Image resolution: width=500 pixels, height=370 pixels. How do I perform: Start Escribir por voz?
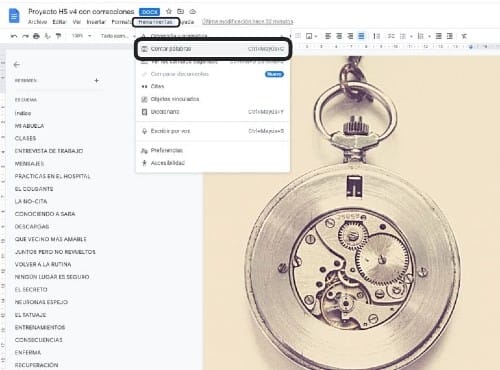[213, 131]
